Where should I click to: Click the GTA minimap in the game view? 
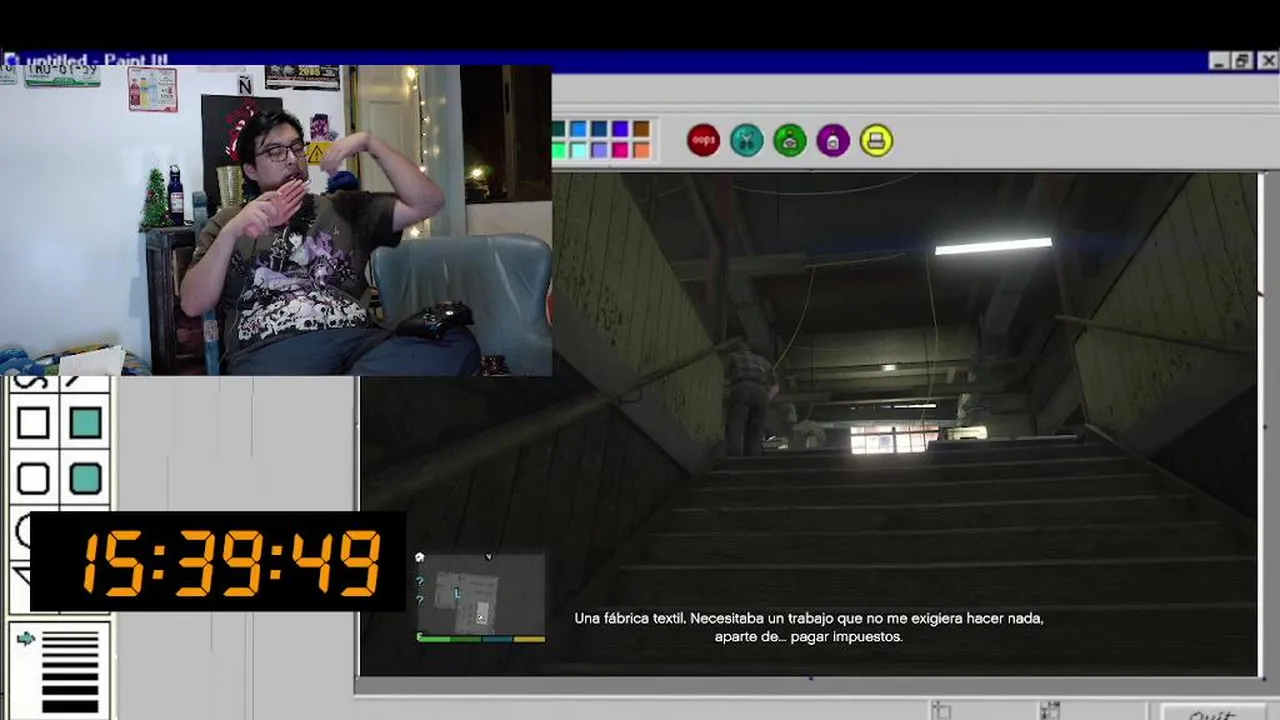coord(481,596)
